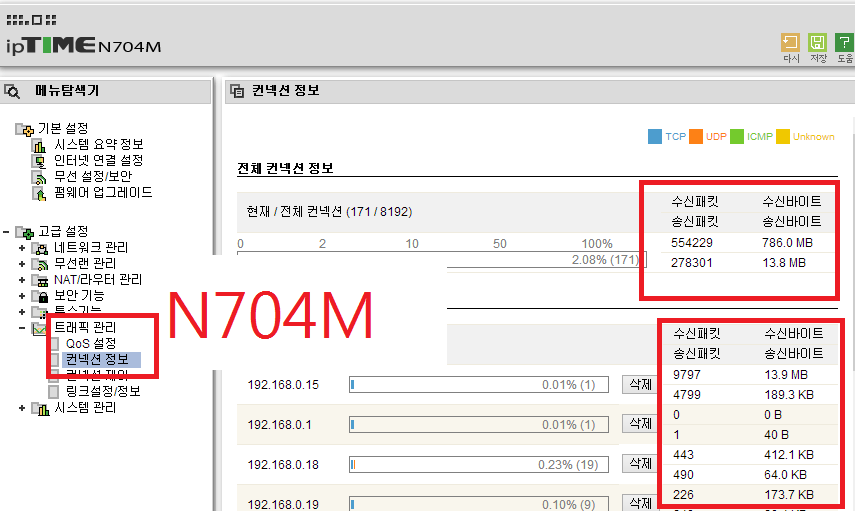Viewport: 855px width, 511px height.
Task: Click the ICMP green legend swatch
Action: click(x=737, y=137)
